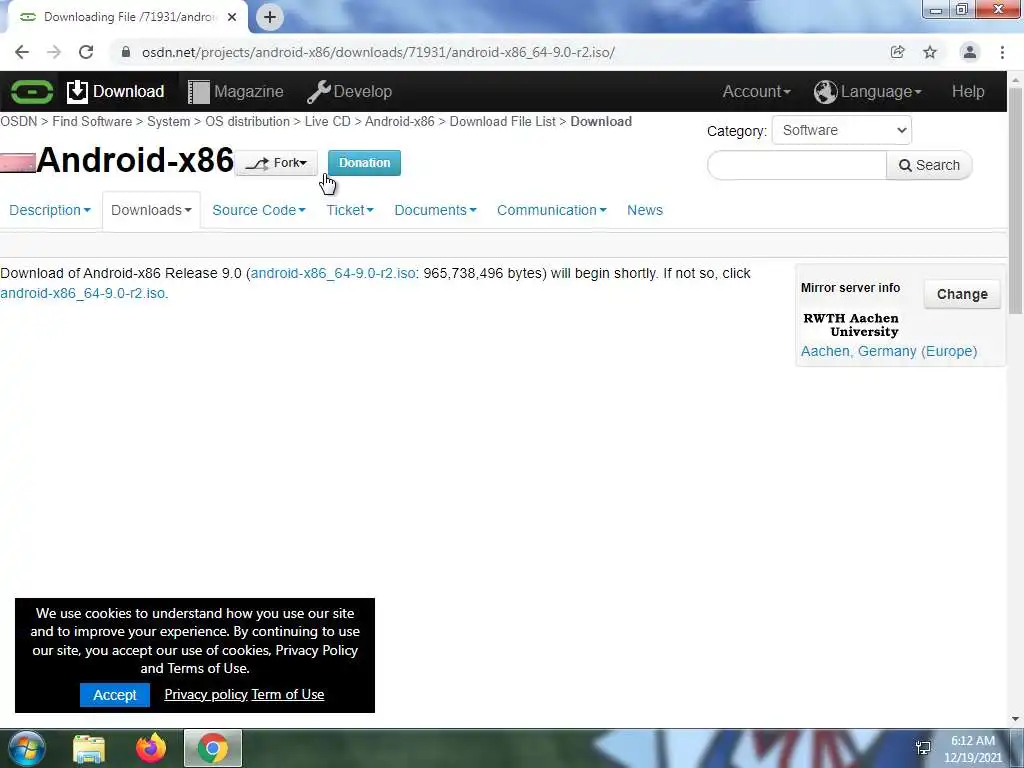
Task: Click OS distribution breadcrumb
Action: coord(248,121)
